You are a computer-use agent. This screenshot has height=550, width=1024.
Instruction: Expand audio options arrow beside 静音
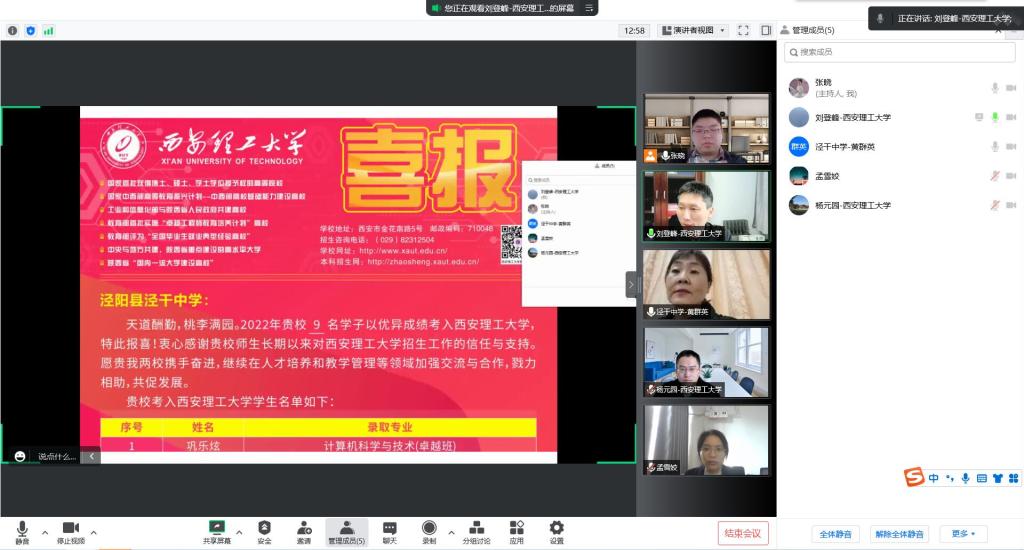click(44, 532)
